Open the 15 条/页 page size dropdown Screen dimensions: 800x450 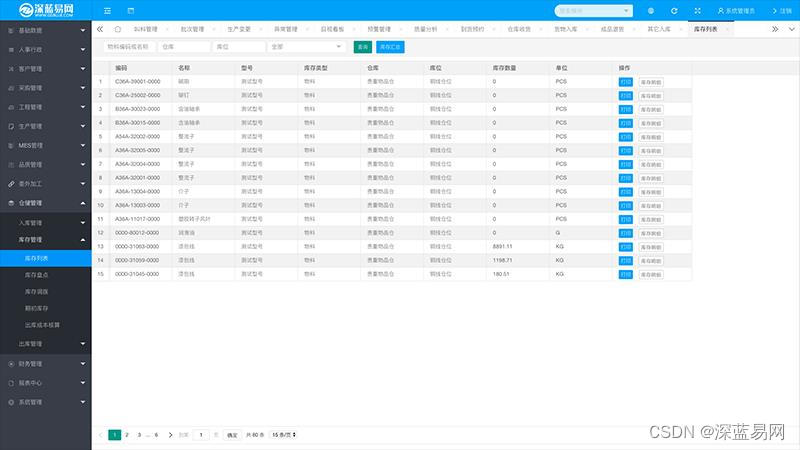284,435
